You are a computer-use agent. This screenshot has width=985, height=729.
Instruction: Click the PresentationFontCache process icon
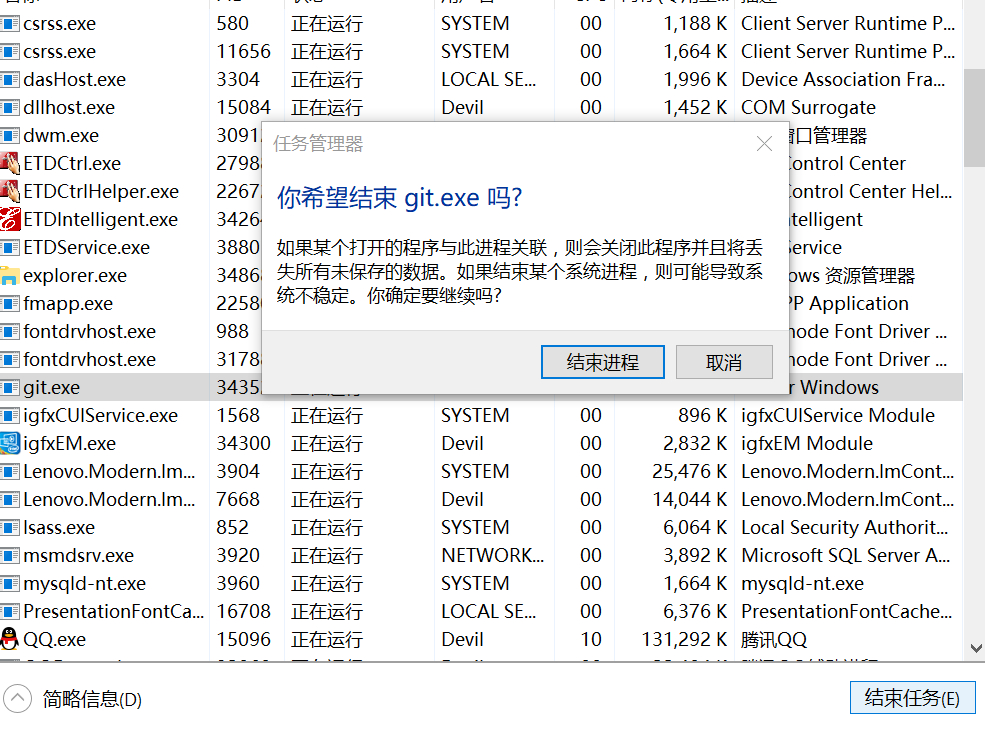pos(10,611)
